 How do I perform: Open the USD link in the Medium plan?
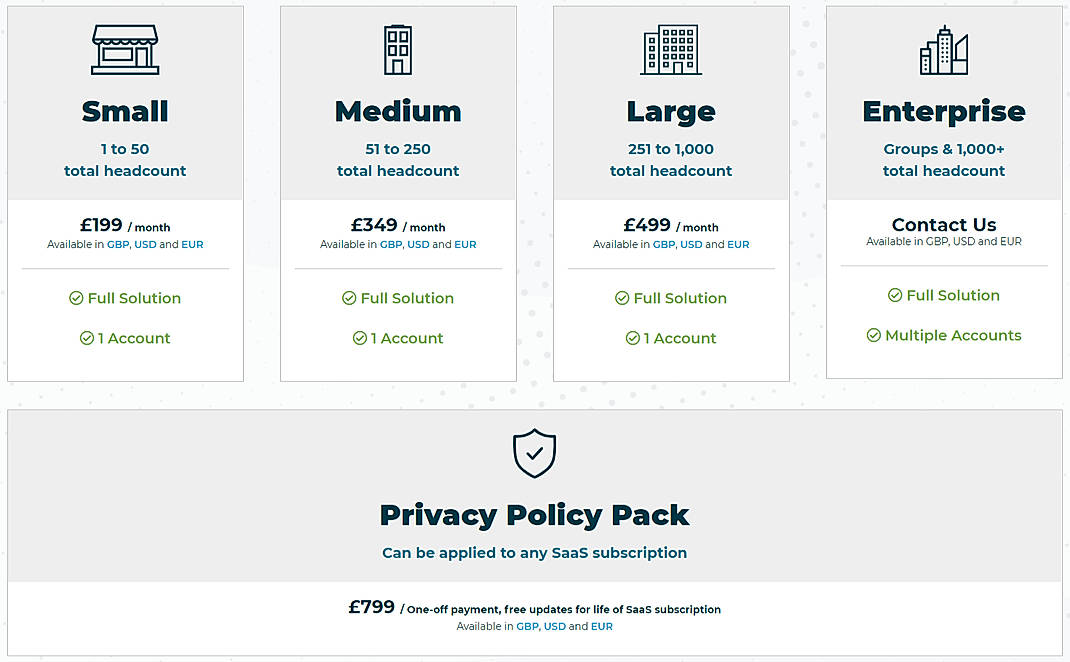click(418, 244)
